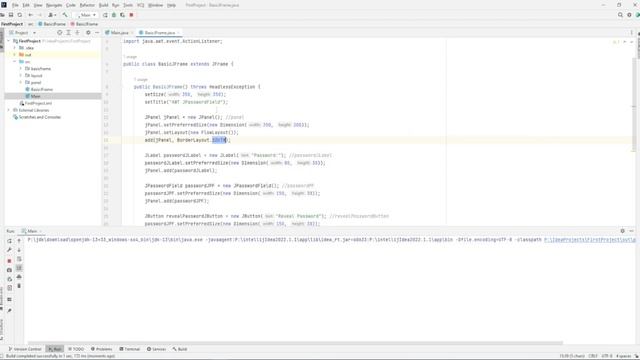Click Select Opened File target icon

click(60, 33)
